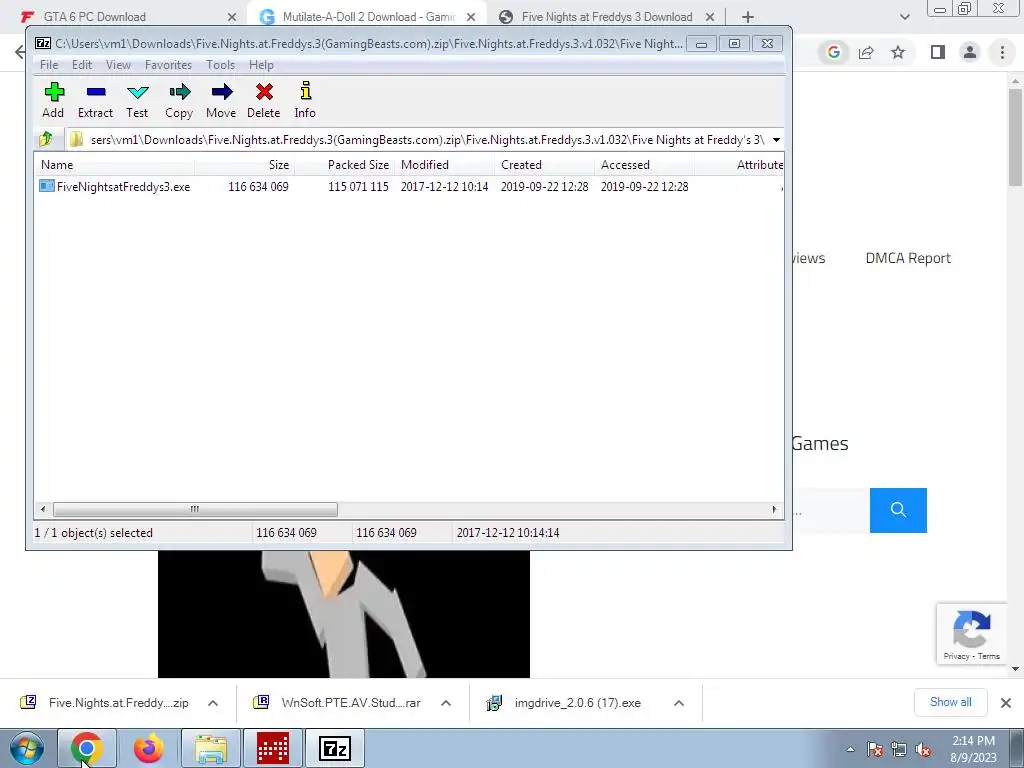
Task: Click the DMCA Report link
Action: [x=908, y=258]
